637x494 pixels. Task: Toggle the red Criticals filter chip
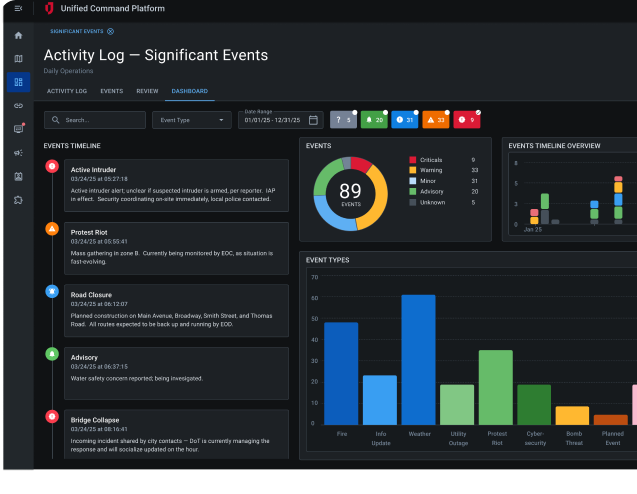pos(466,120)
